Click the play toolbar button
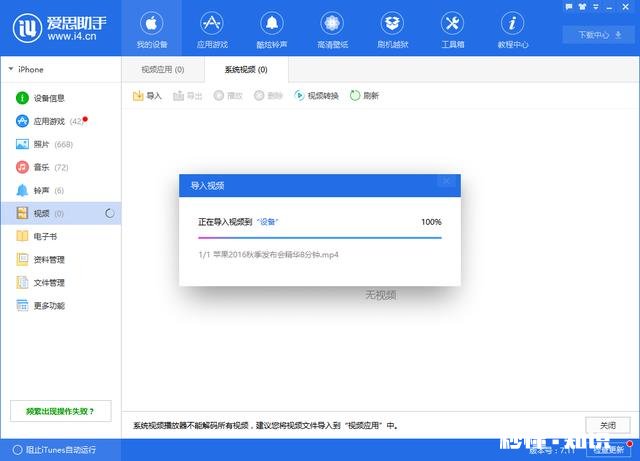The image size is (640, 461). [x=228, y=96]
